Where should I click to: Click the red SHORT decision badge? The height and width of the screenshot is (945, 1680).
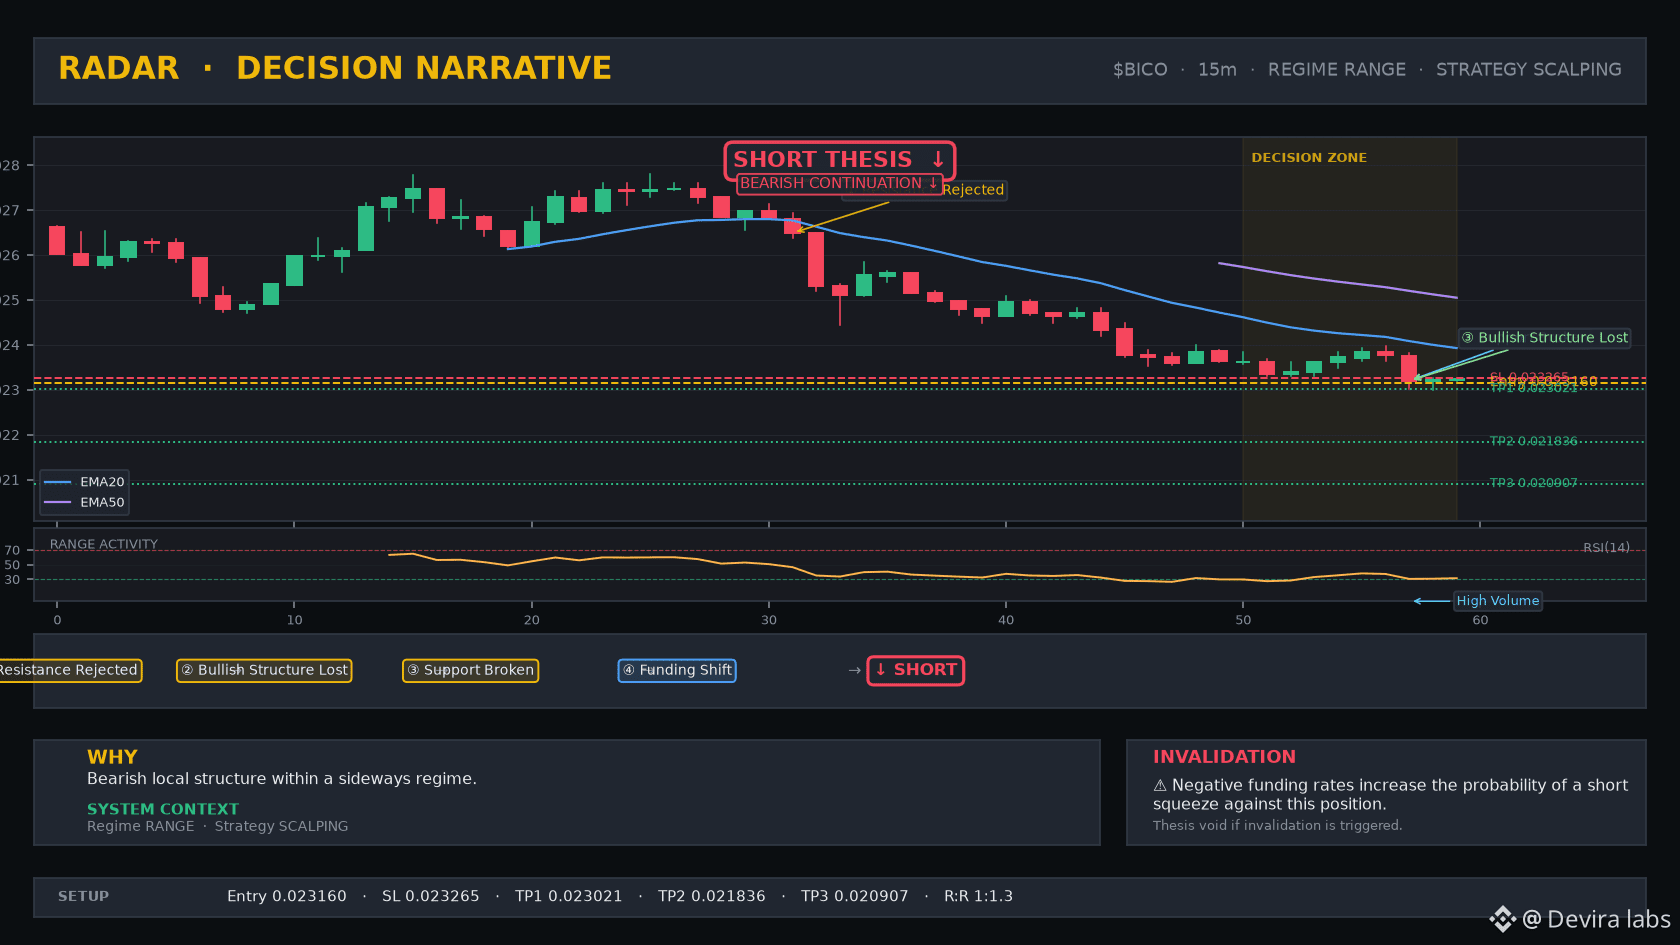[x=915, y=670]
